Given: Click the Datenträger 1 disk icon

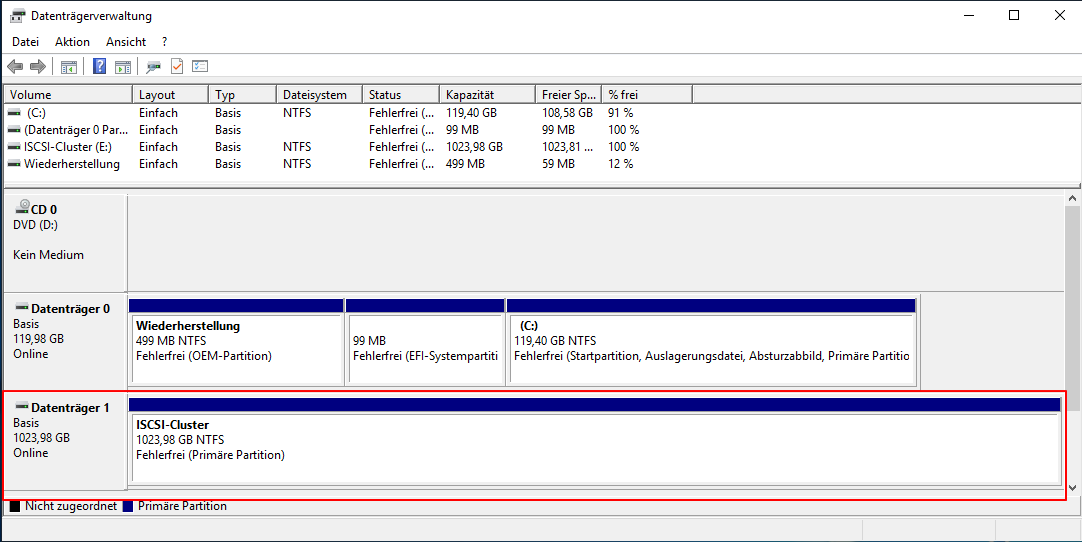Looking at the screenshot, I should [22, 406].
